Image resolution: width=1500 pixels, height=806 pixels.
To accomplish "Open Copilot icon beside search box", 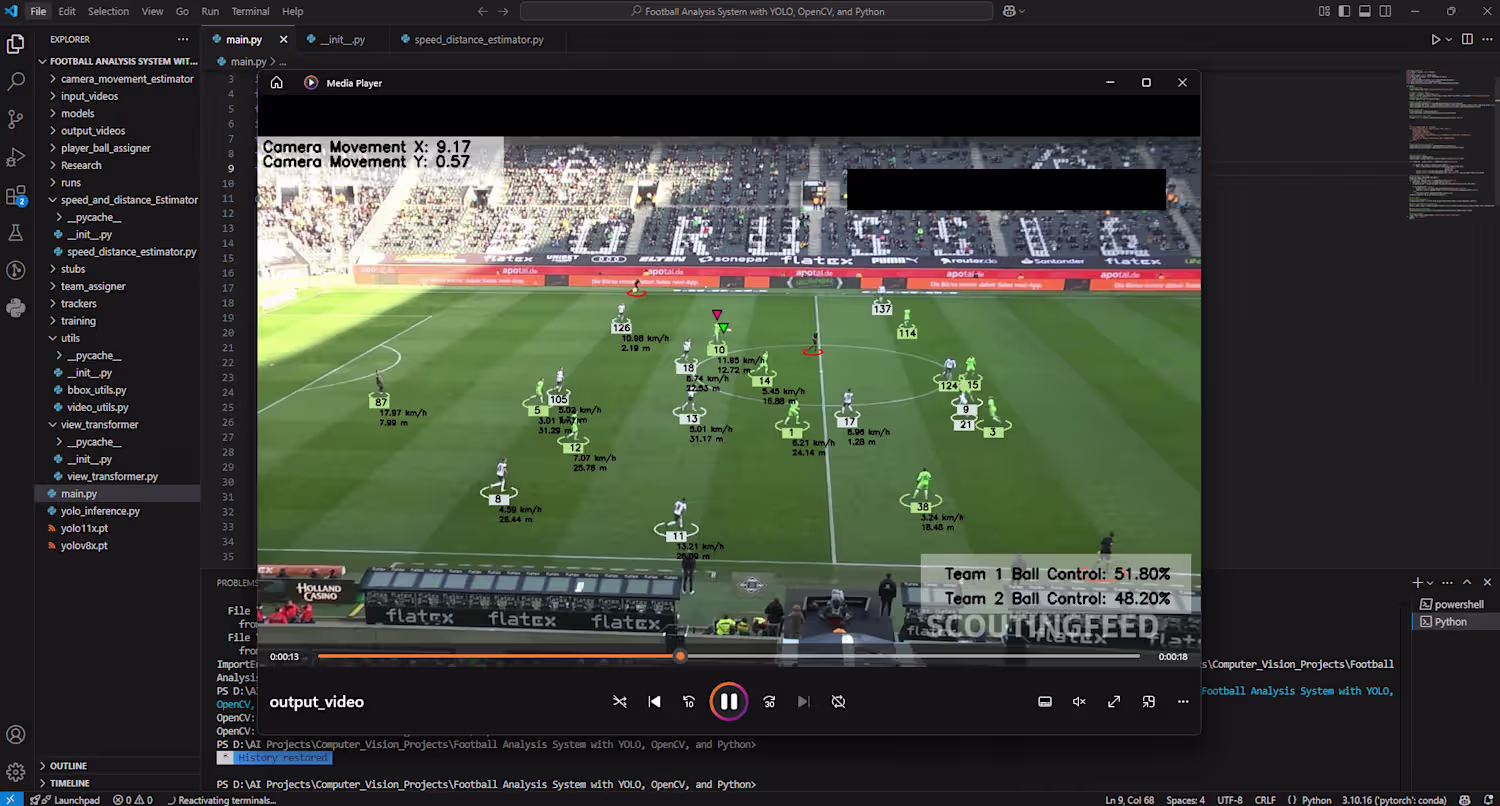I will point(1010,11).
